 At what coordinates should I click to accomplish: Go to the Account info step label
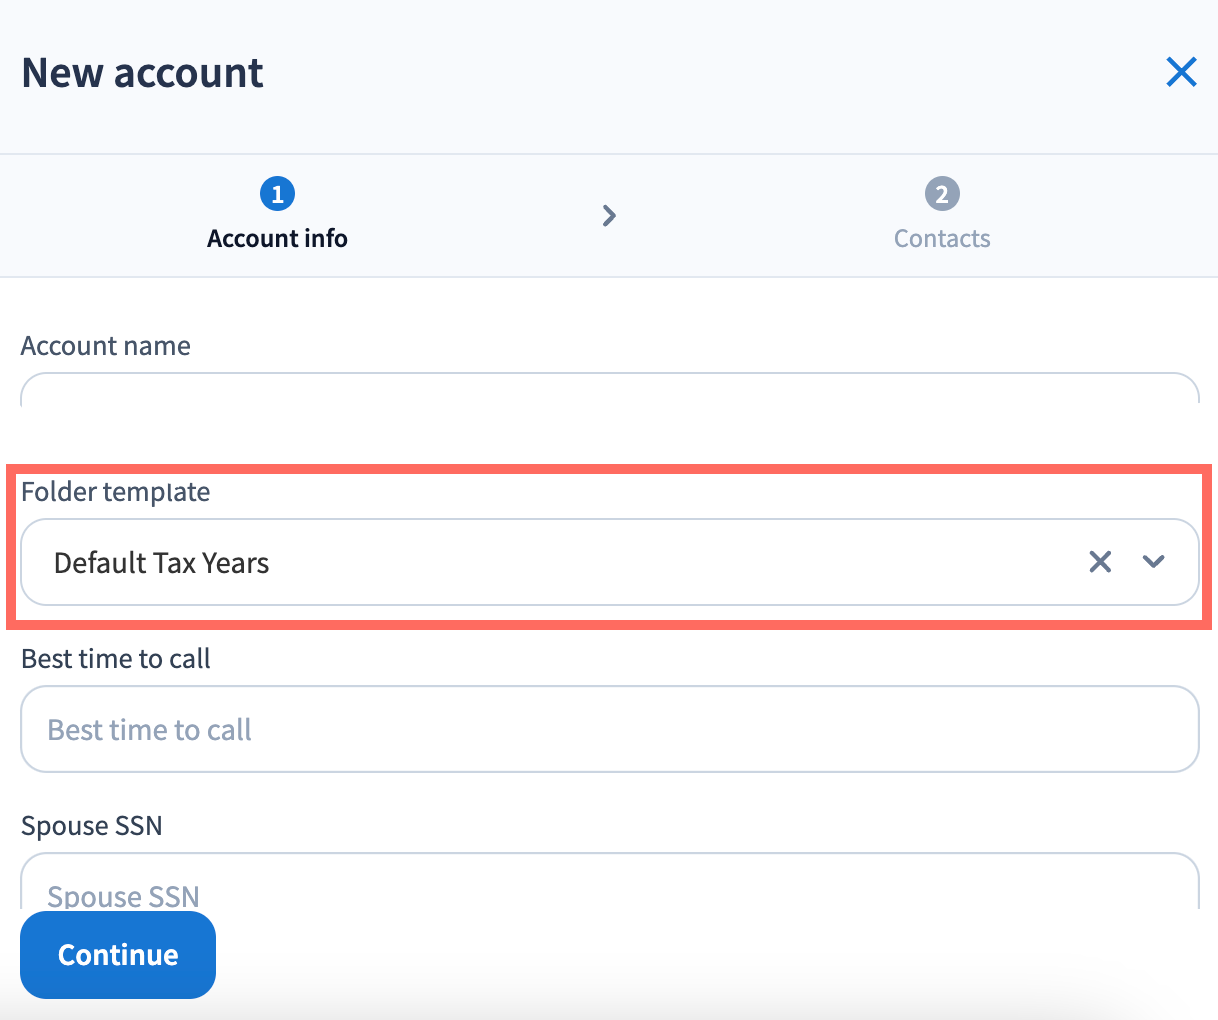point(277,239)
